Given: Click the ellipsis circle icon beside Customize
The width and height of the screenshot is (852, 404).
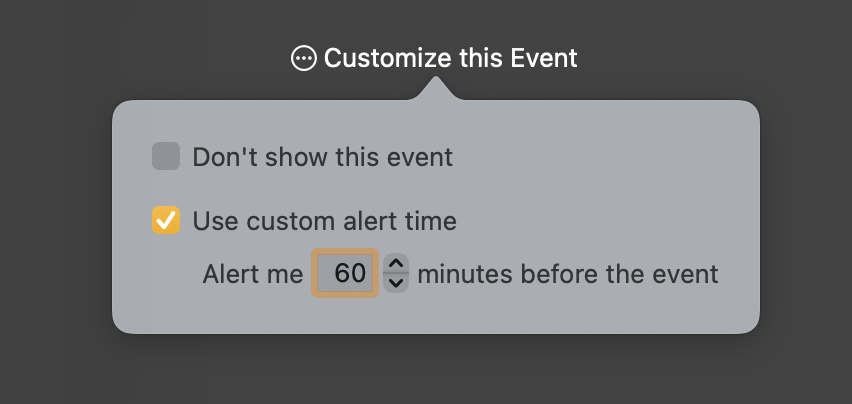Looking at the screenshot, I should point(303,58).
